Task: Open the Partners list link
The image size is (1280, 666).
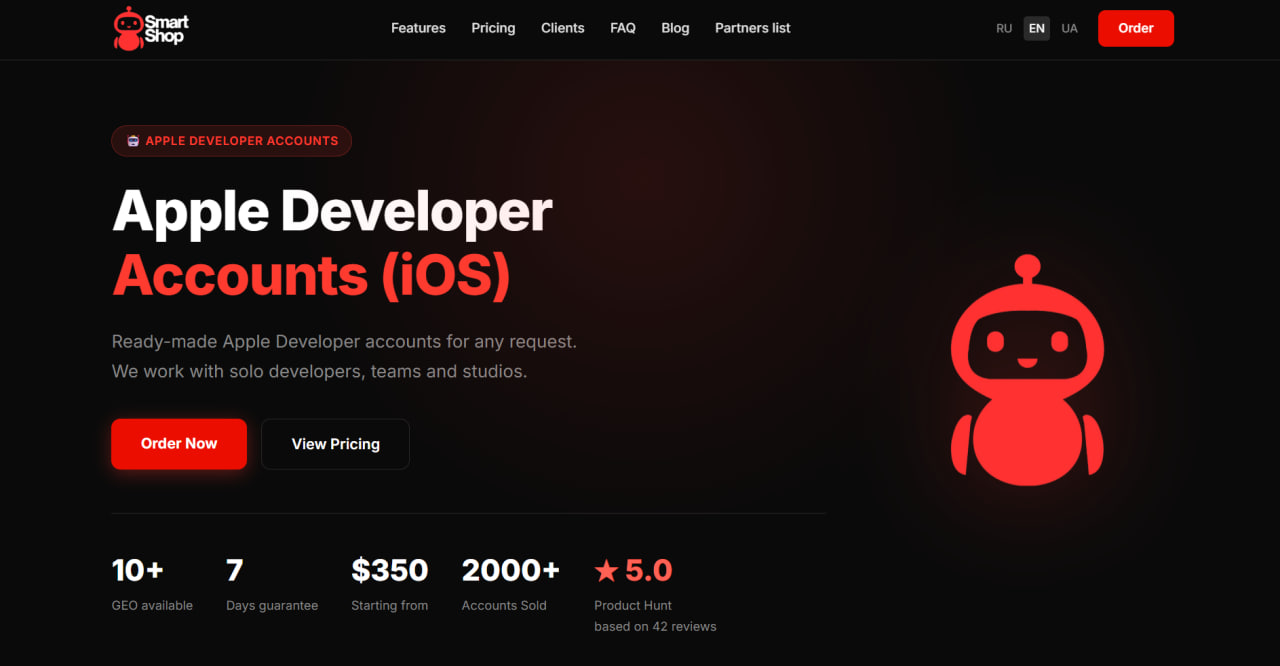Action: tap(752, 28)
